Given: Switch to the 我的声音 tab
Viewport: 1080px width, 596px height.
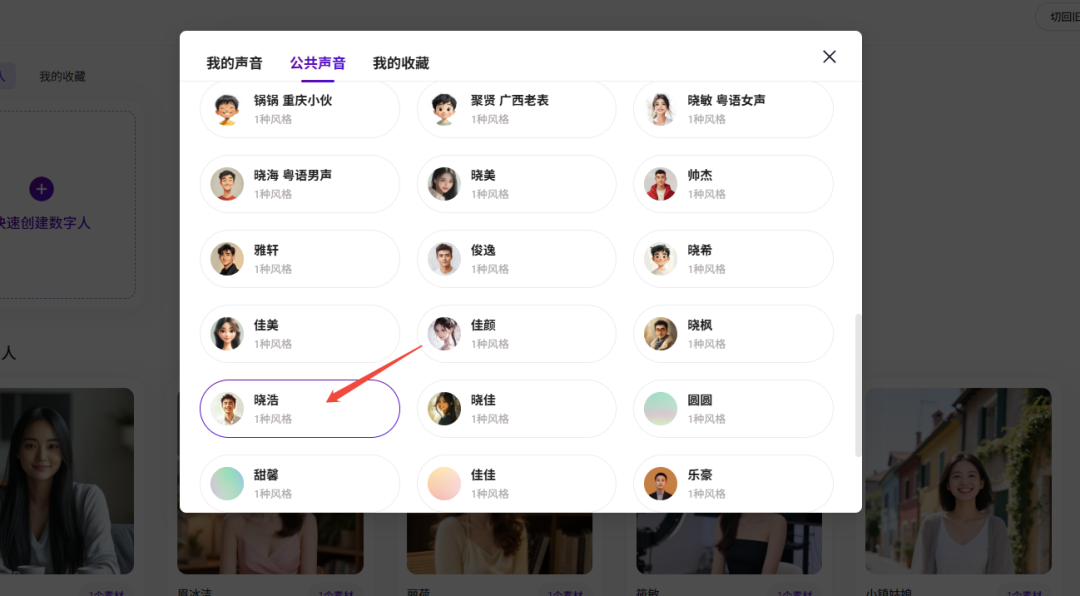Looking at the screenshot, I should [x=234, y=63].
